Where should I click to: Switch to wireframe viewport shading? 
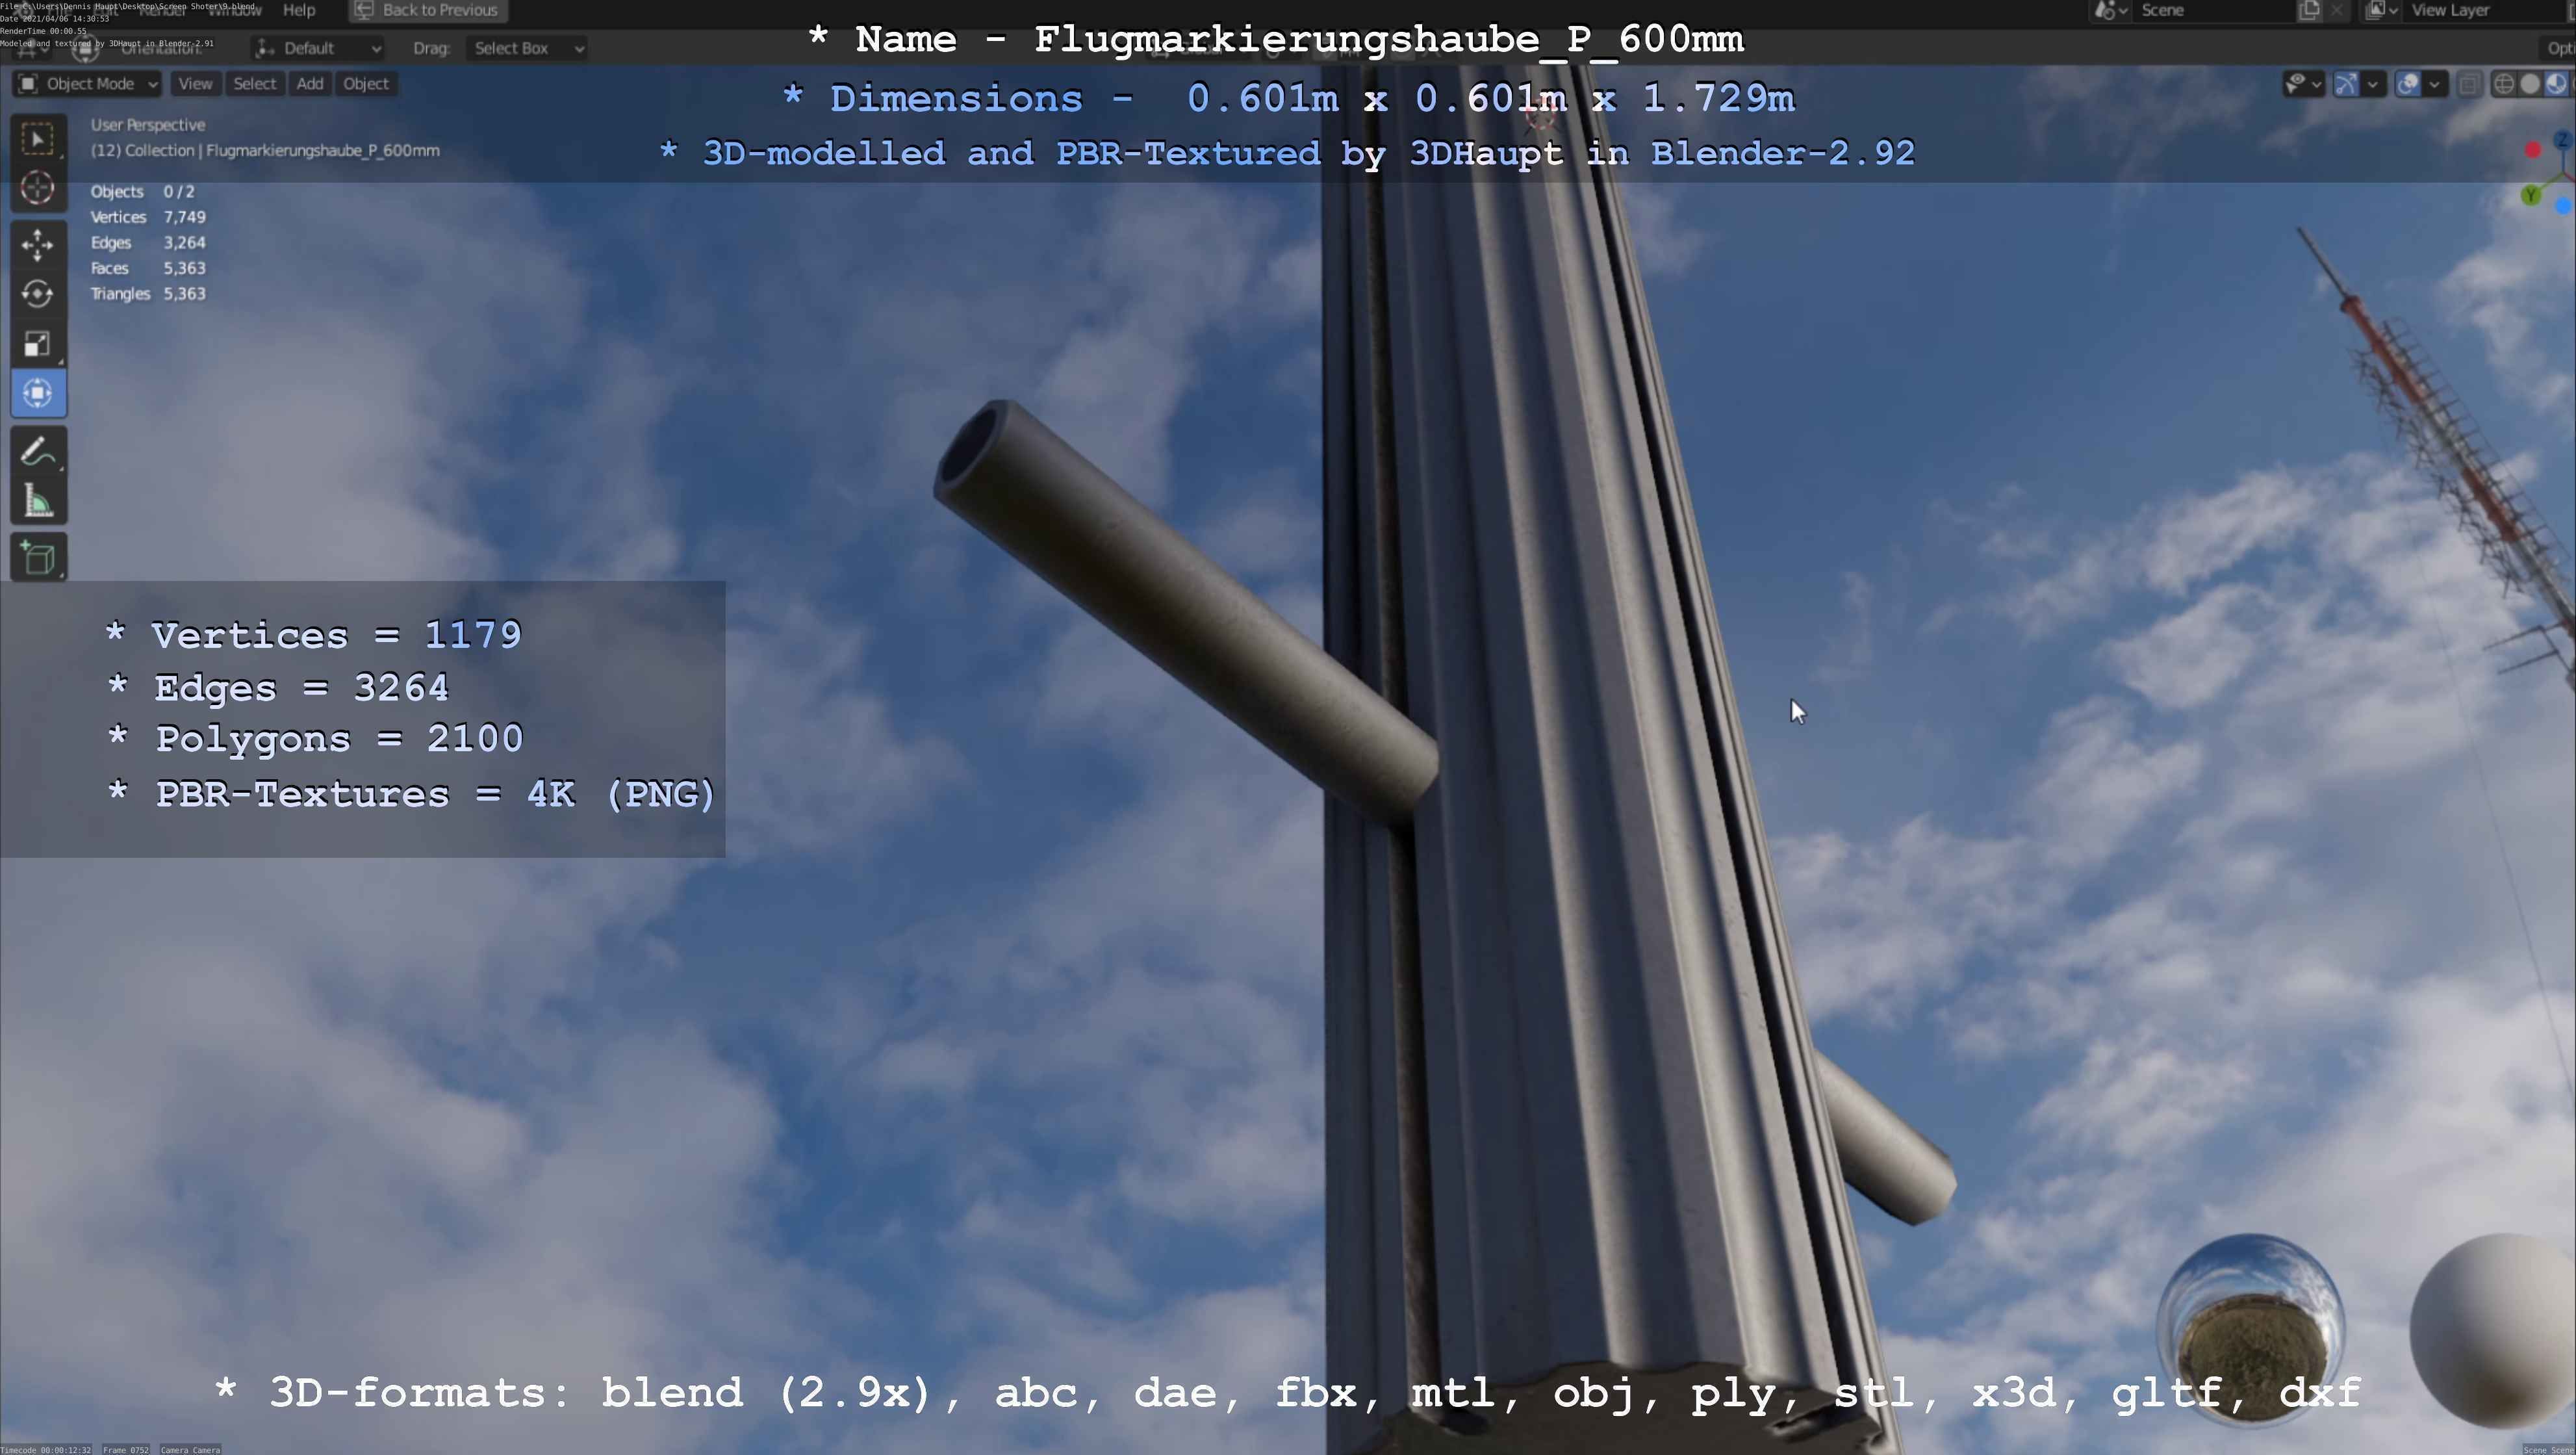pos(2504,84)
